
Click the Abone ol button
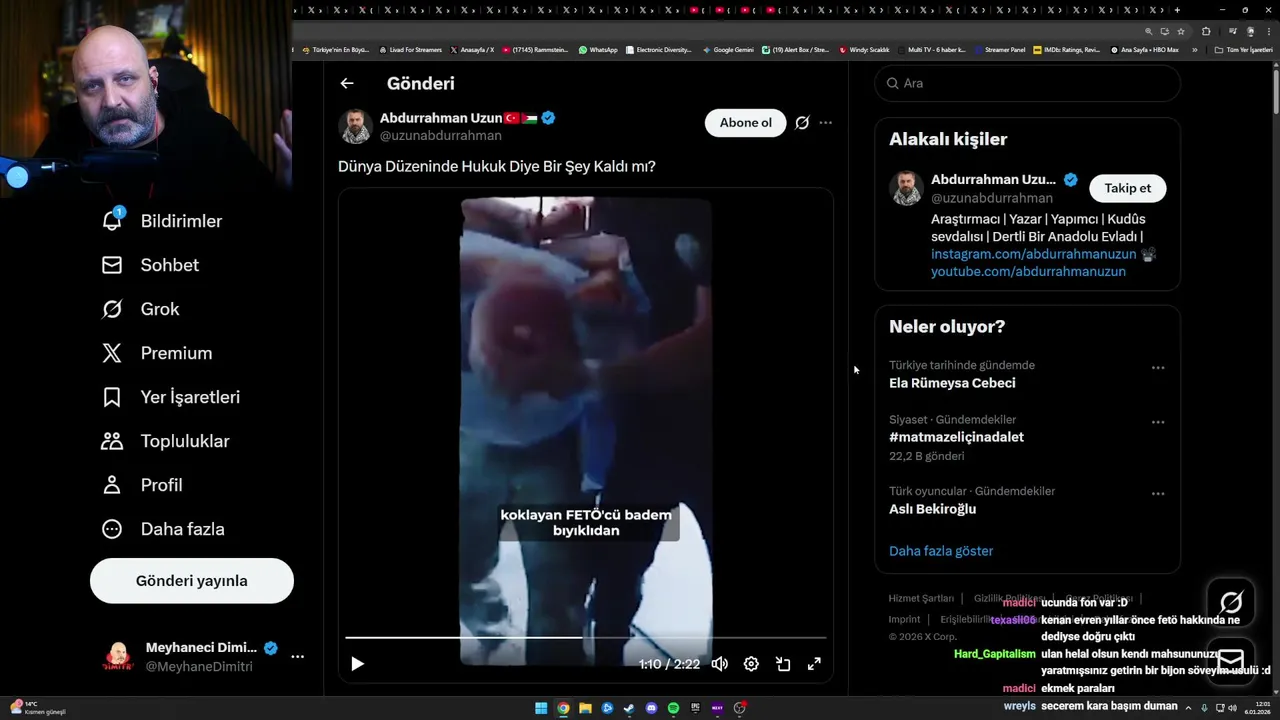coord(746,123)
